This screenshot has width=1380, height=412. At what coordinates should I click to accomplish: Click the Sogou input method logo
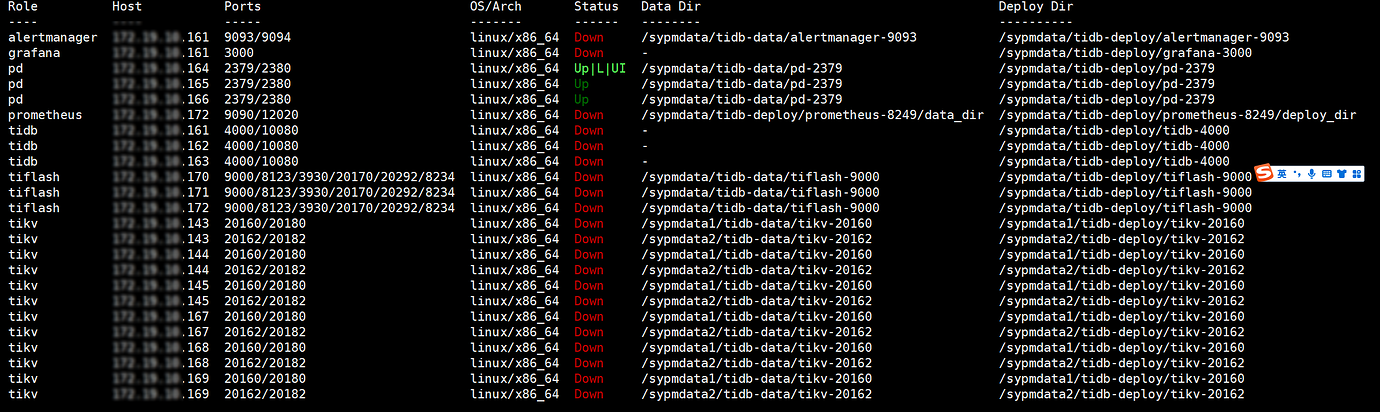tap(1264, 172)
